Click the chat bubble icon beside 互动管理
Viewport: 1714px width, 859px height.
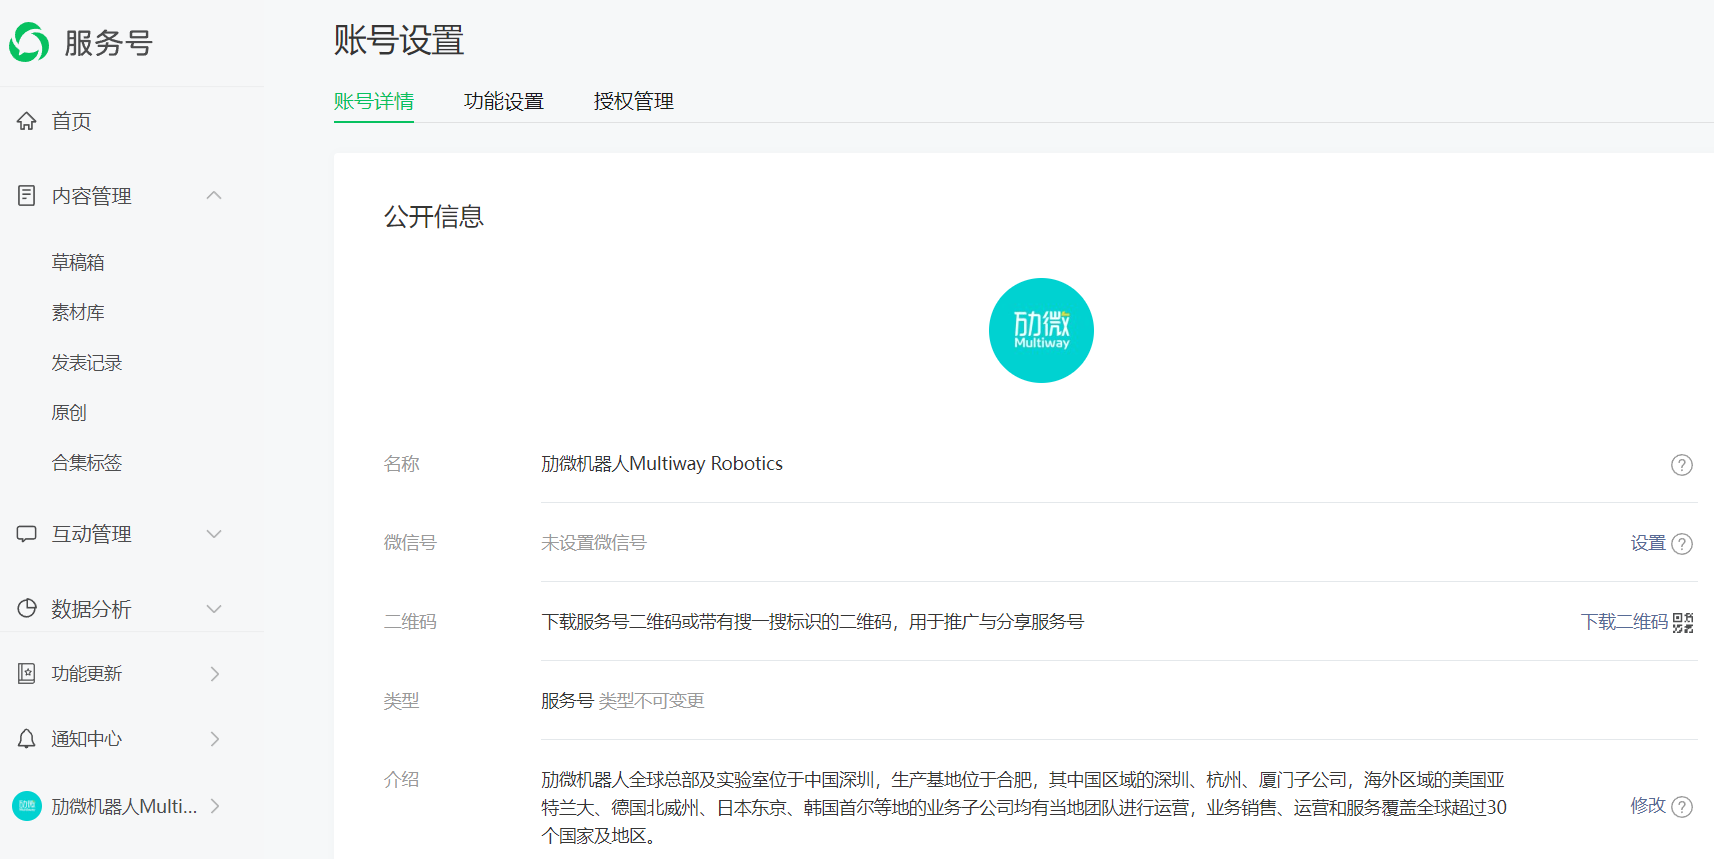click(x=27, y=534)
